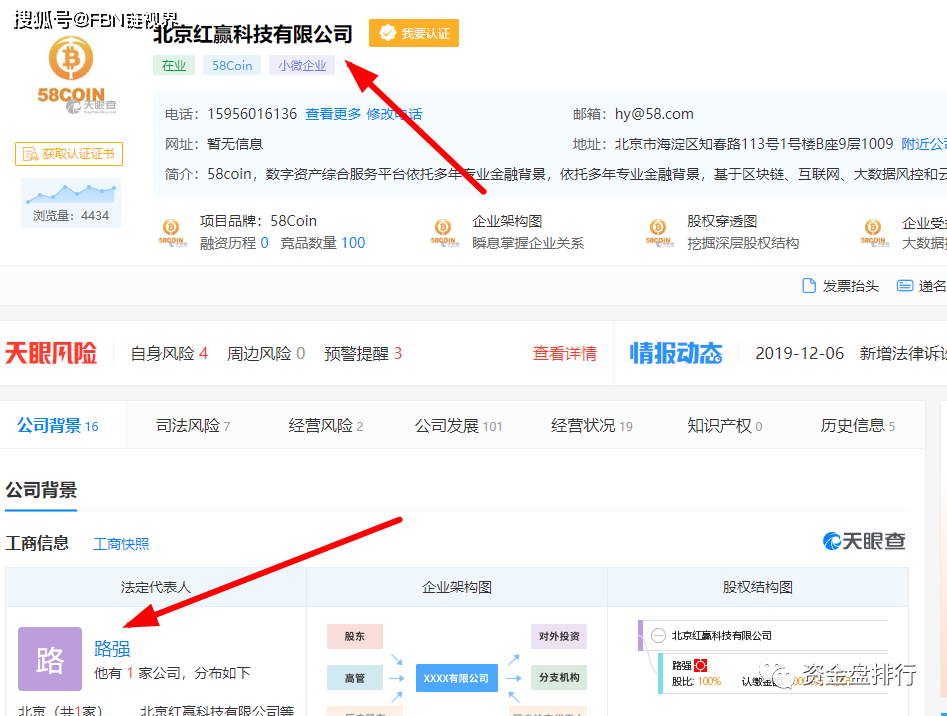Click the 天眼风险 heading

[51, 353]
